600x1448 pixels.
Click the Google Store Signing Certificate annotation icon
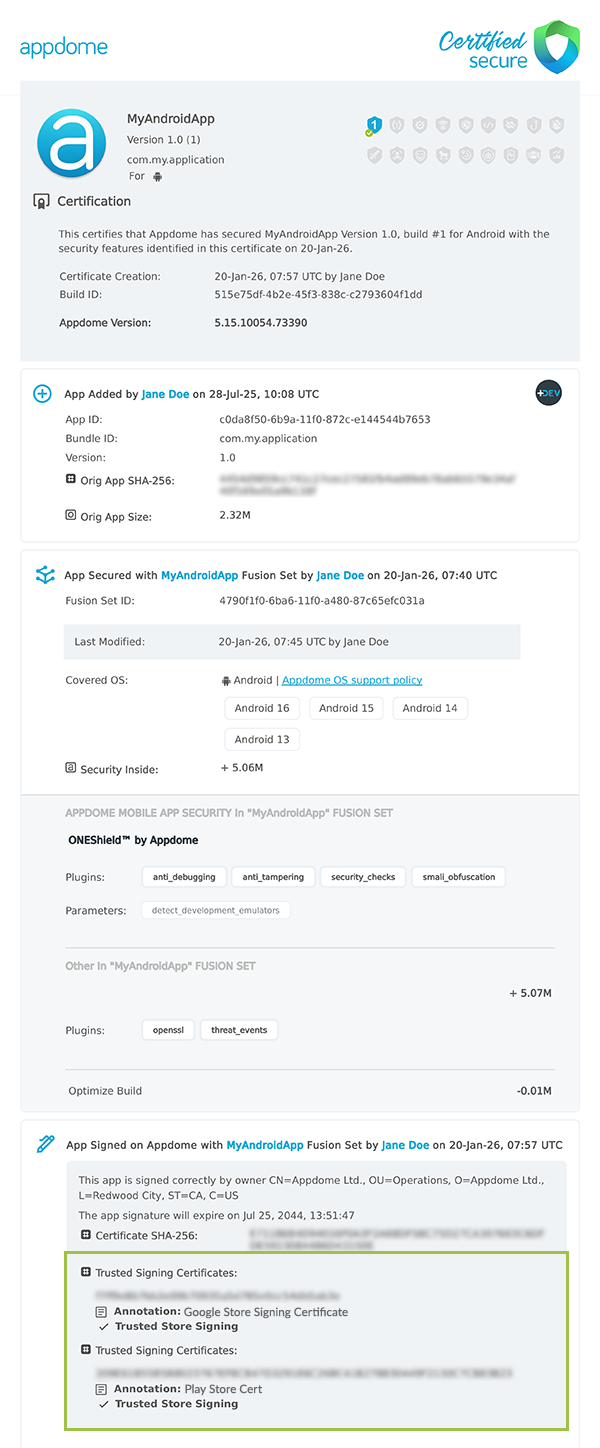pos(101,1312)
